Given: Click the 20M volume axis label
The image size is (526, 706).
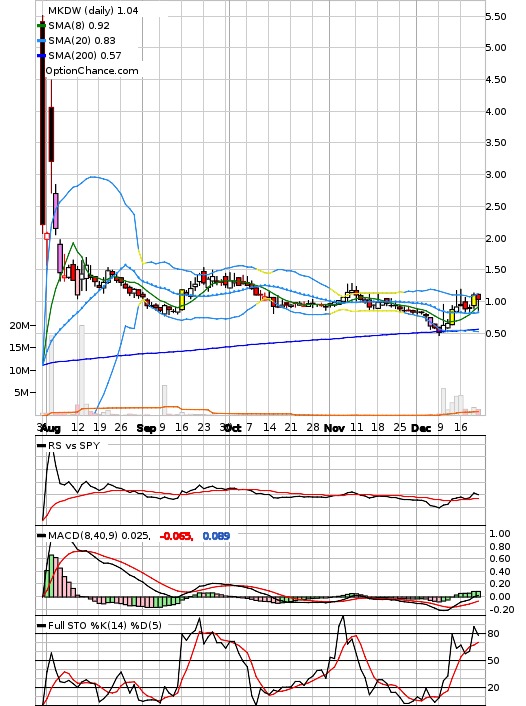Looking at the screenshot, I should pos(19,326).
